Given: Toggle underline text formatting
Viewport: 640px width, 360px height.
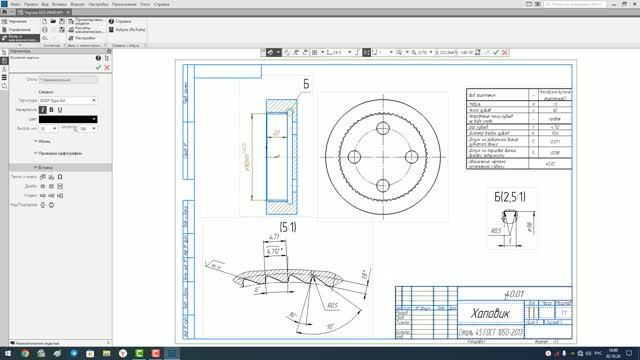Looking at the screenshot, I should tap(60, 110).
